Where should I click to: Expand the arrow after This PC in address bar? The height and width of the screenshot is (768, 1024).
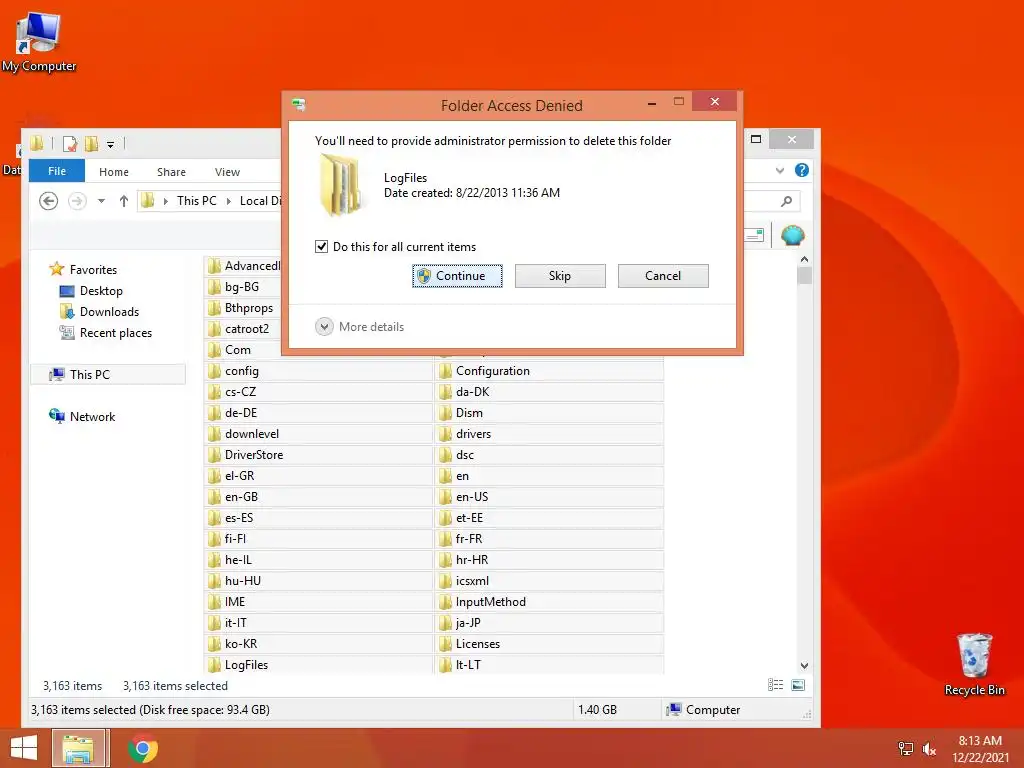[229, 201]
